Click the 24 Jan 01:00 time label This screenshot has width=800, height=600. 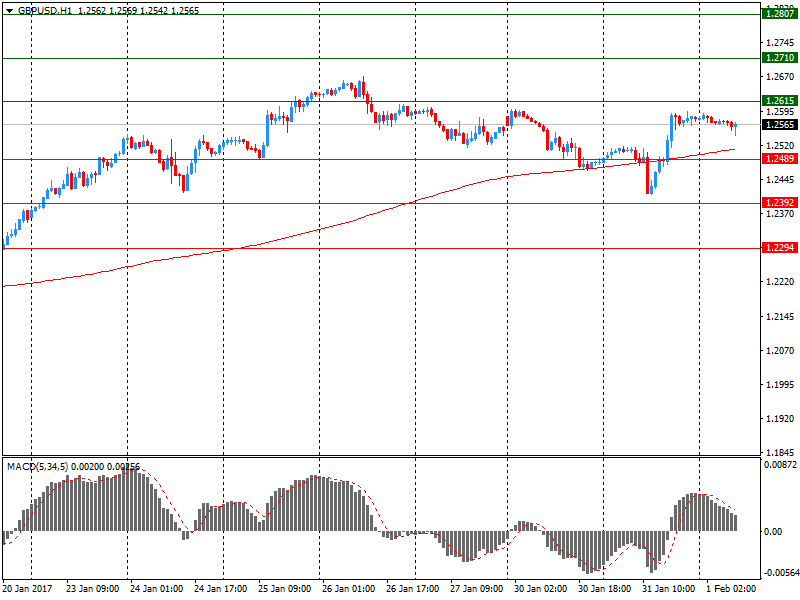[157, 589]
